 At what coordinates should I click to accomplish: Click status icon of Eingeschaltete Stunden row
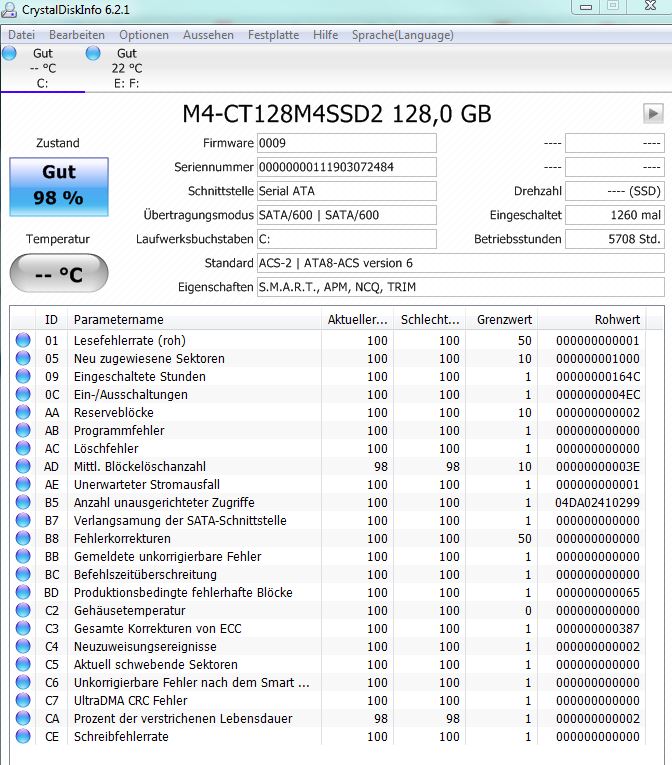click(x=23, y=376)
